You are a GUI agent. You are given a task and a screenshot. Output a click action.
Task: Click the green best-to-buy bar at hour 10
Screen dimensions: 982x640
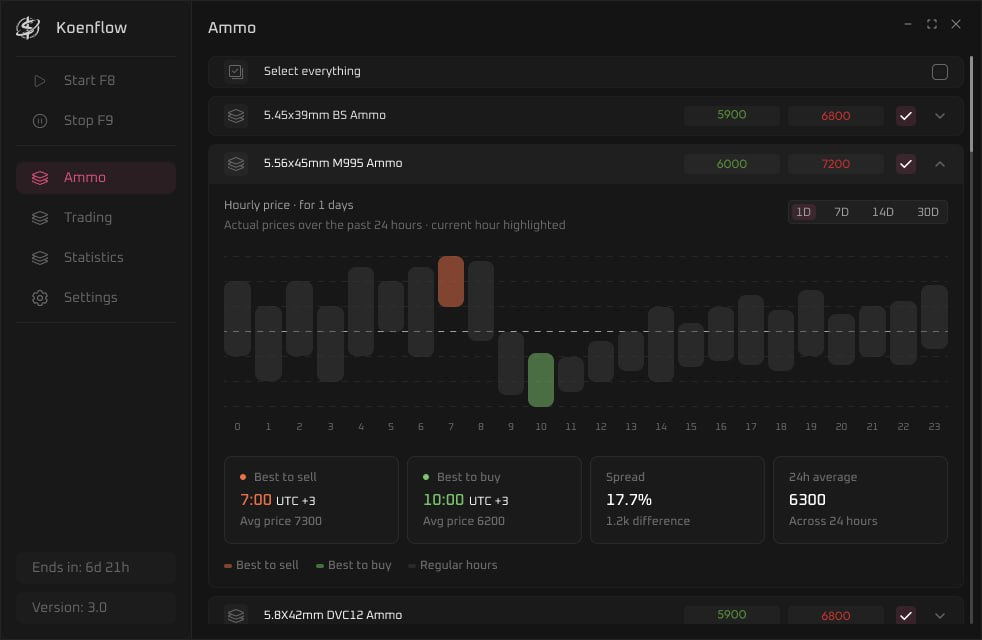click(x=540, y=380)
